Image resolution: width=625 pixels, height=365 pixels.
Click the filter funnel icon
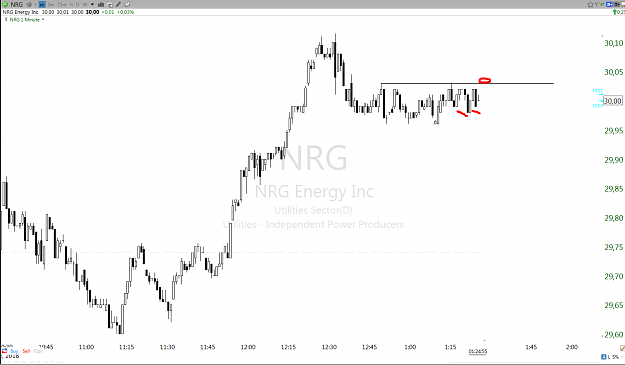[597, 4]
